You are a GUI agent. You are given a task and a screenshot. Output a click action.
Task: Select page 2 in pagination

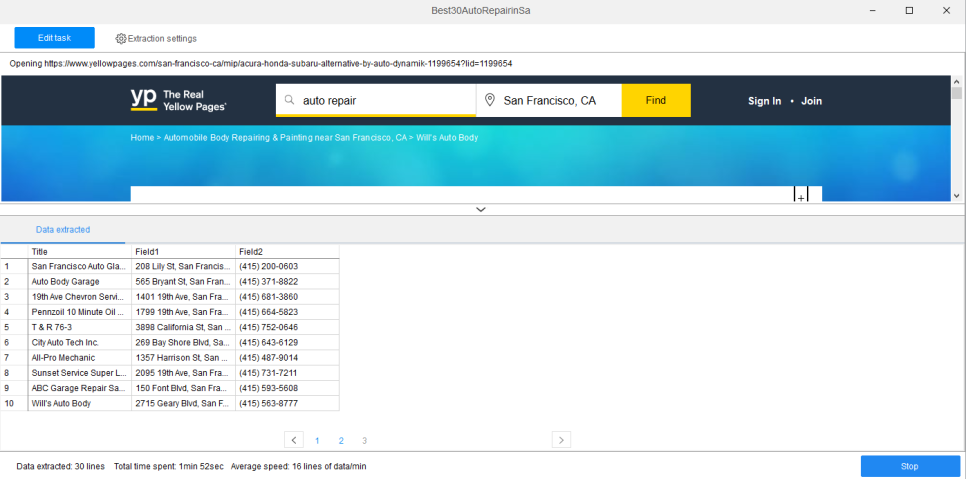tap(341, 440)
